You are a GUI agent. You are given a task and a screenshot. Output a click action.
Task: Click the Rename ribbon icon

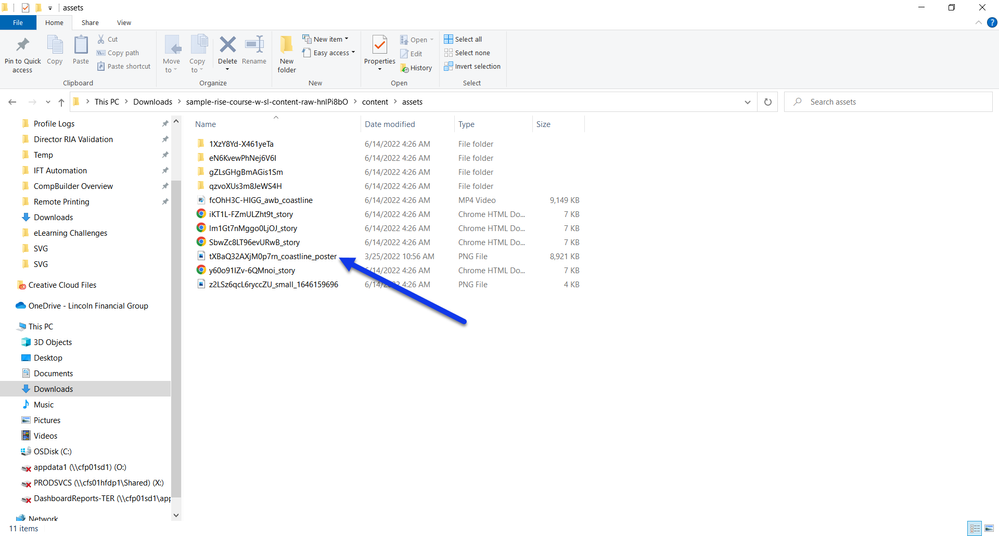coord(254,50)
